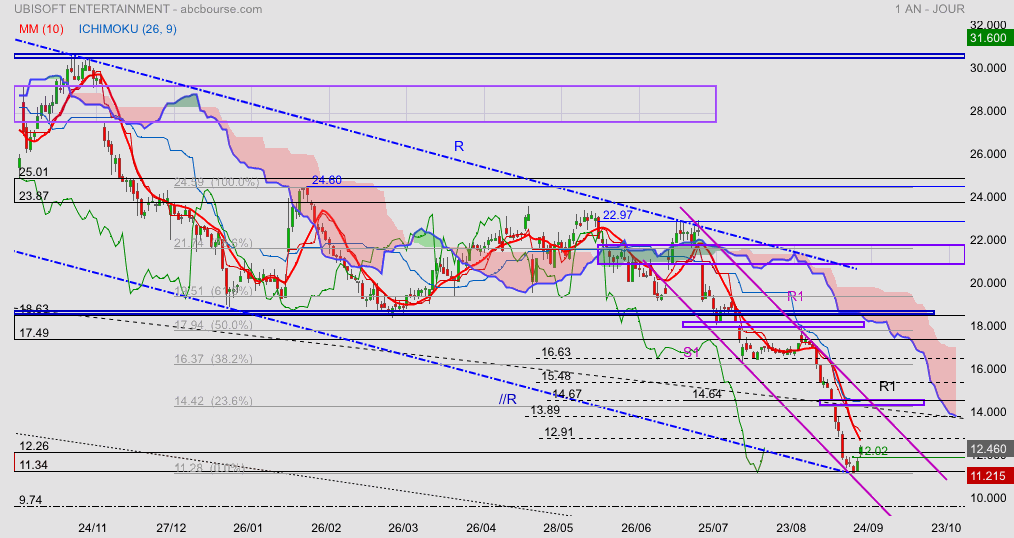The width and height of the screenshot is (1014, 538).
Task: Click the 20.000 price axis value
Action: tap(988, 283)
